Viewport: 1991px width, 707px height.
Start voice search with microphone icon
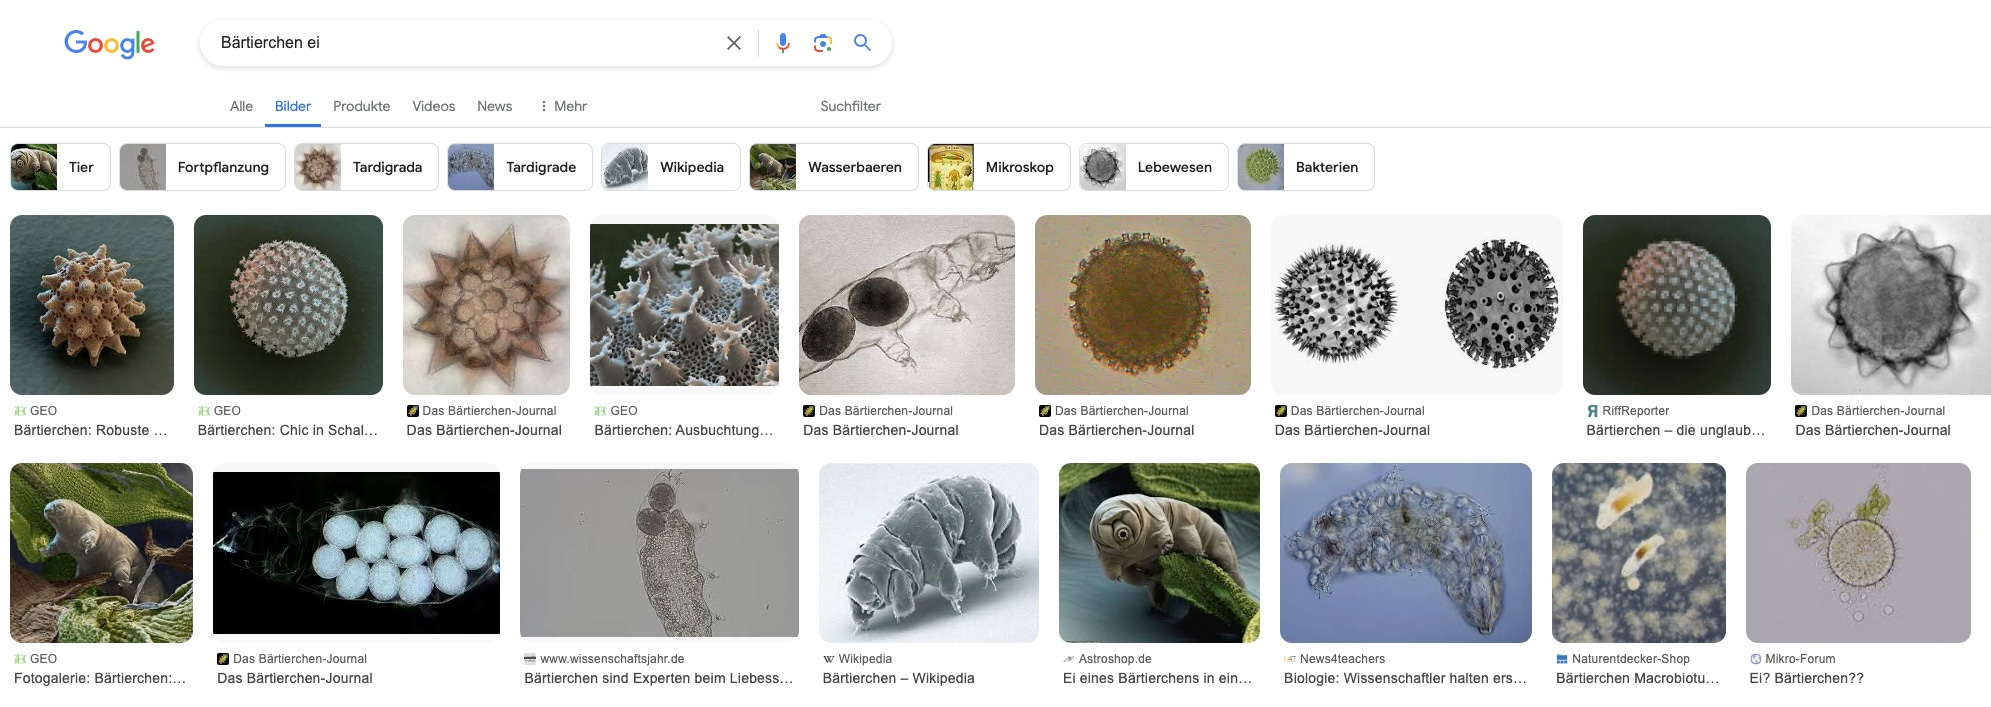[783, 43]
